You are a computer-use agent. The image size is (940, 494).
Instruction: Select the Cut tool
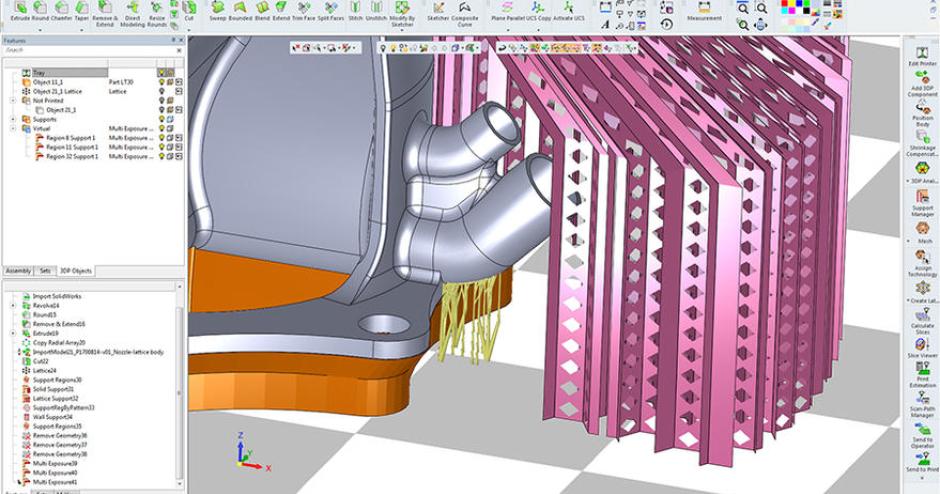[189, 11]
